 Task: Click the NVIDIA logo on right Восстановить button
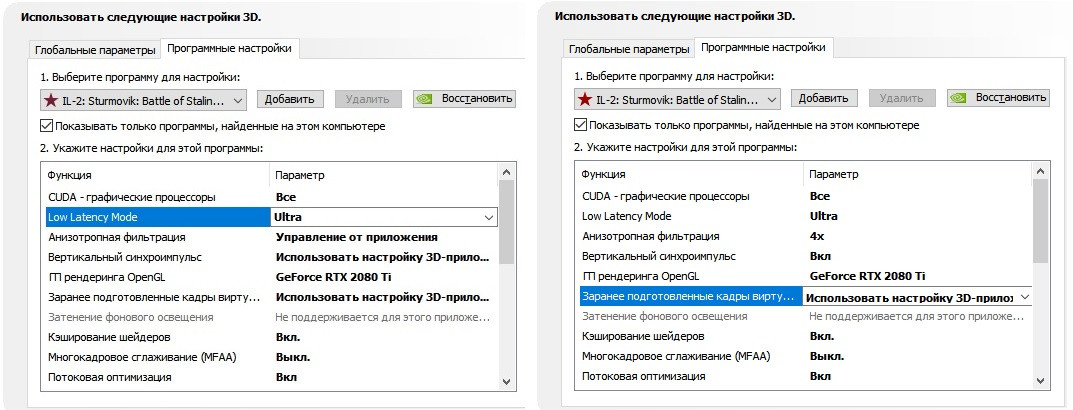click(959, 98)
